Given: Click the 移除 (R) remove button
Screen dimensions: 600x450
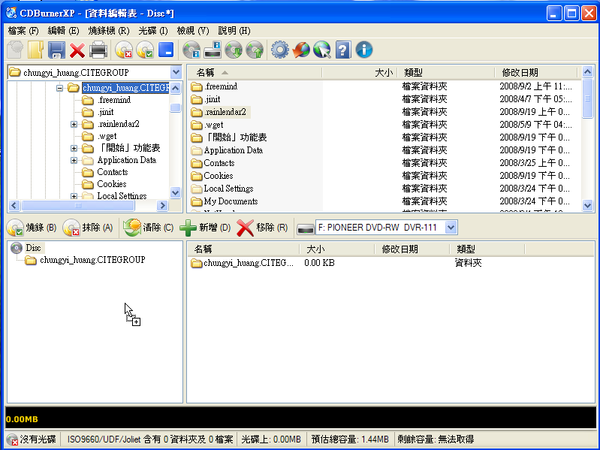Looking at the screenshot, I should (262, 228).
